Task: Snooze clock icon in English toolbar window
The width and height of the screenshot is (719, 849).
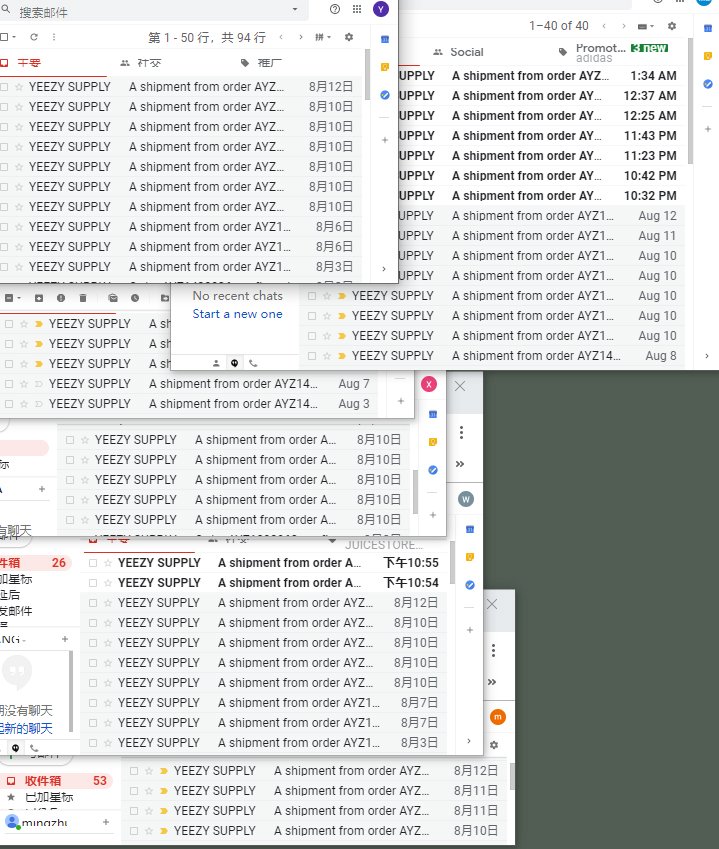Action: coord(135,298)
